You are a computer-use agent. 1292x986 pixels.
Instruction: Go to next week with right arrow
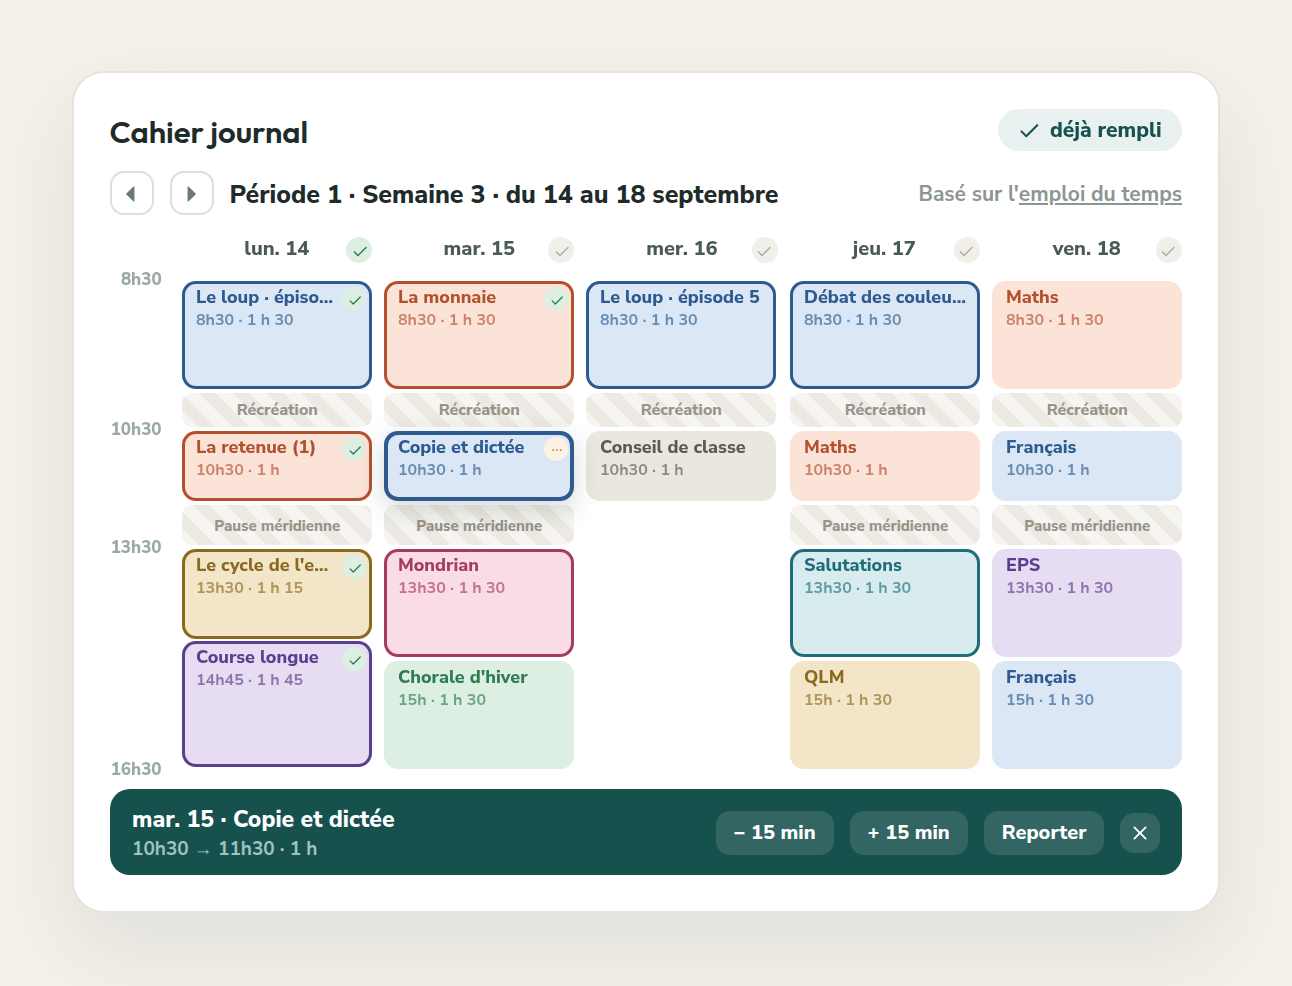pos(192,193)
